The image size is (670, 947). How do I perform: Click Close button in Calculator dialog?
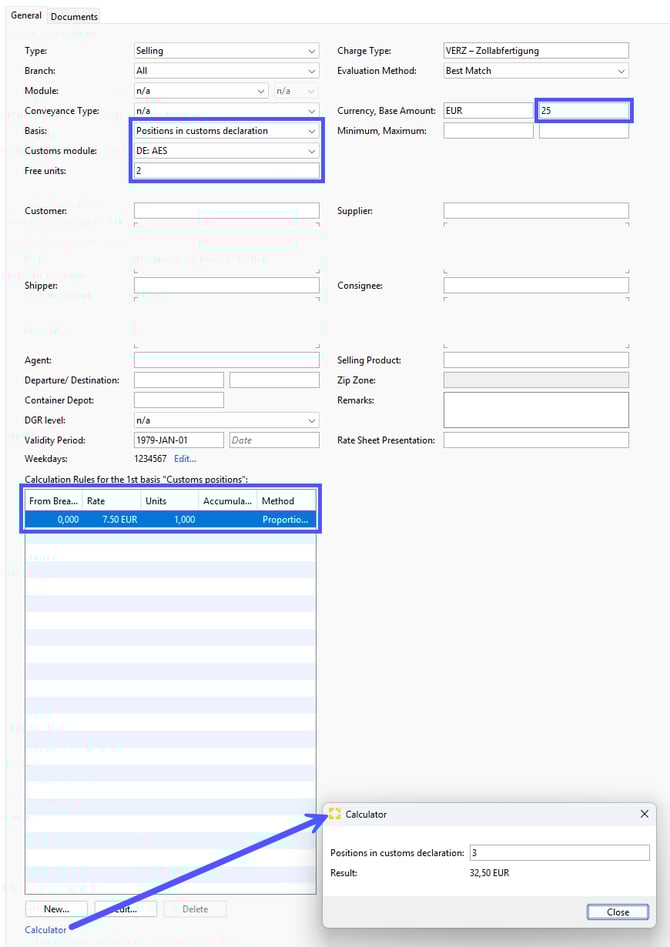point(618,912)
